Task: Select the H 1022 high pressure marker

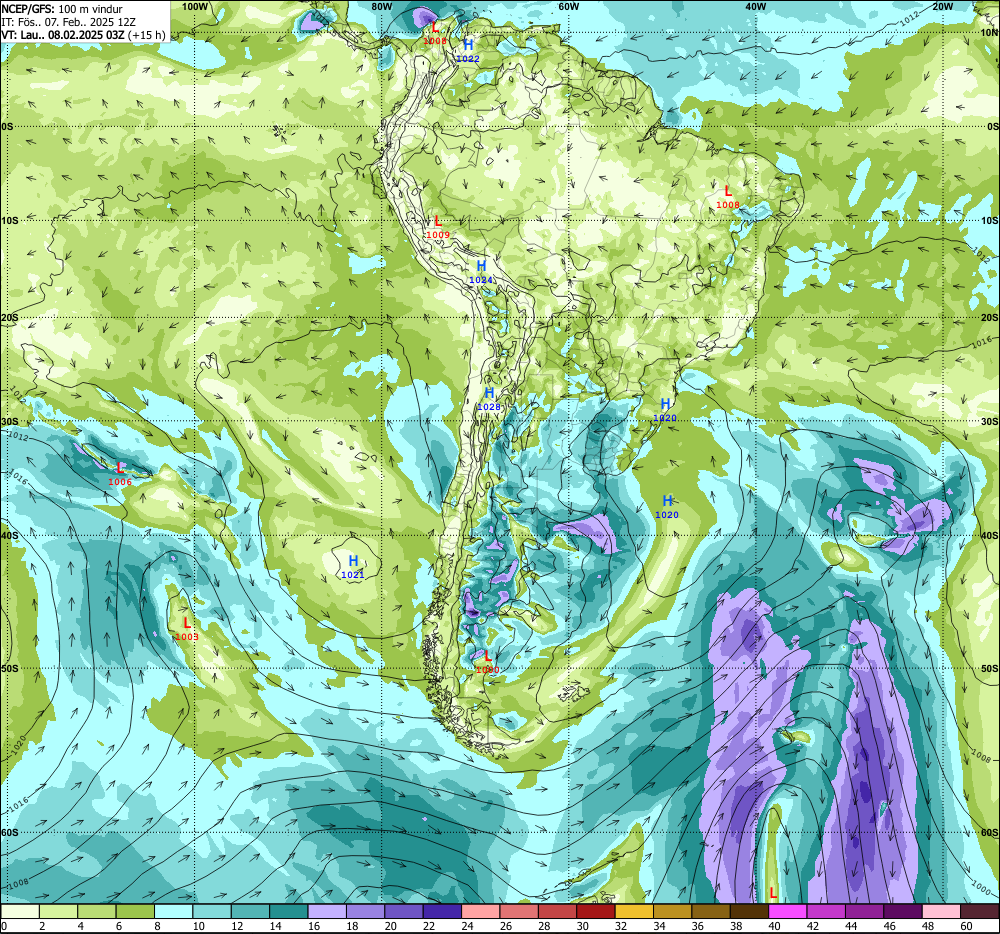Action: coord(468,51)
